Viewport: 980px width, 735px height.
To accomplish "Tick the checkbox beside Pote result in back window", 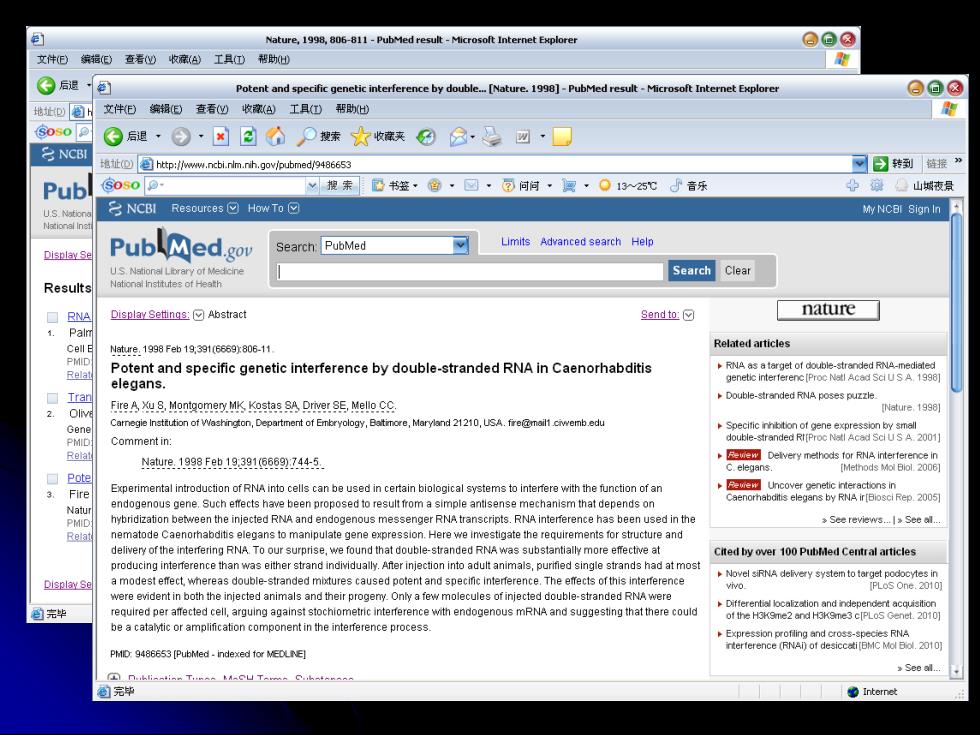I will [52, 479].
